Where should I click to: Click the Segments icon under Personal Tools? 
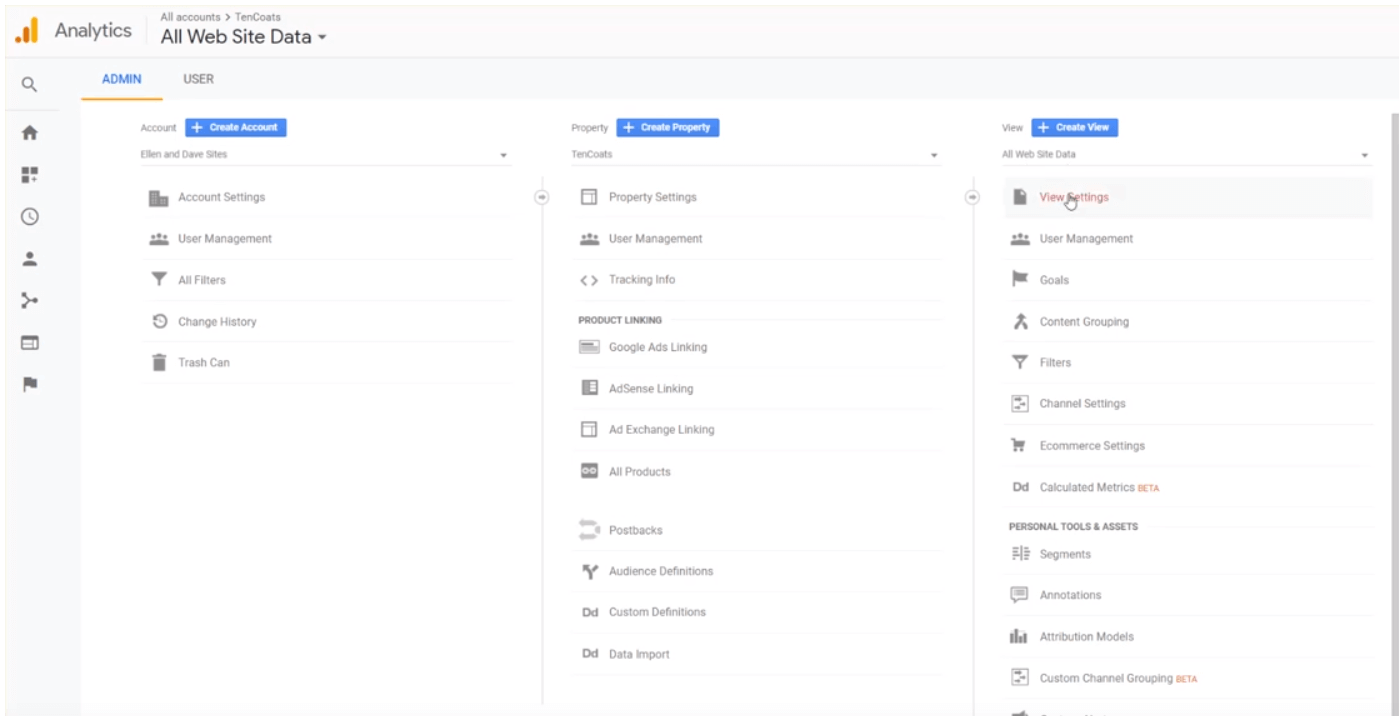[1020, 554]
